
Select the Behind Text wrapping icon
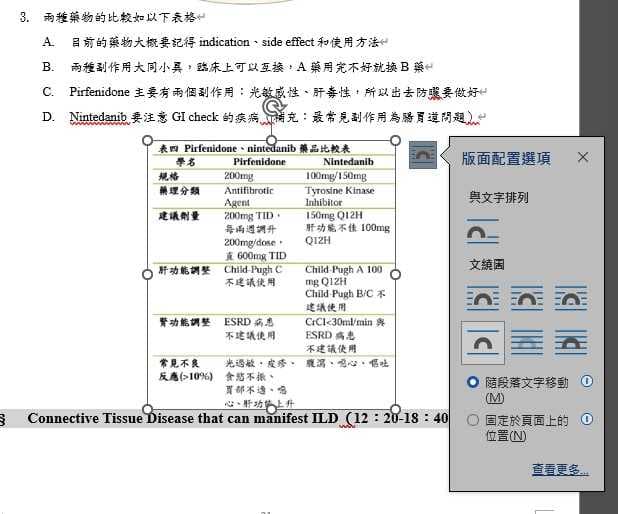(527, 343)
